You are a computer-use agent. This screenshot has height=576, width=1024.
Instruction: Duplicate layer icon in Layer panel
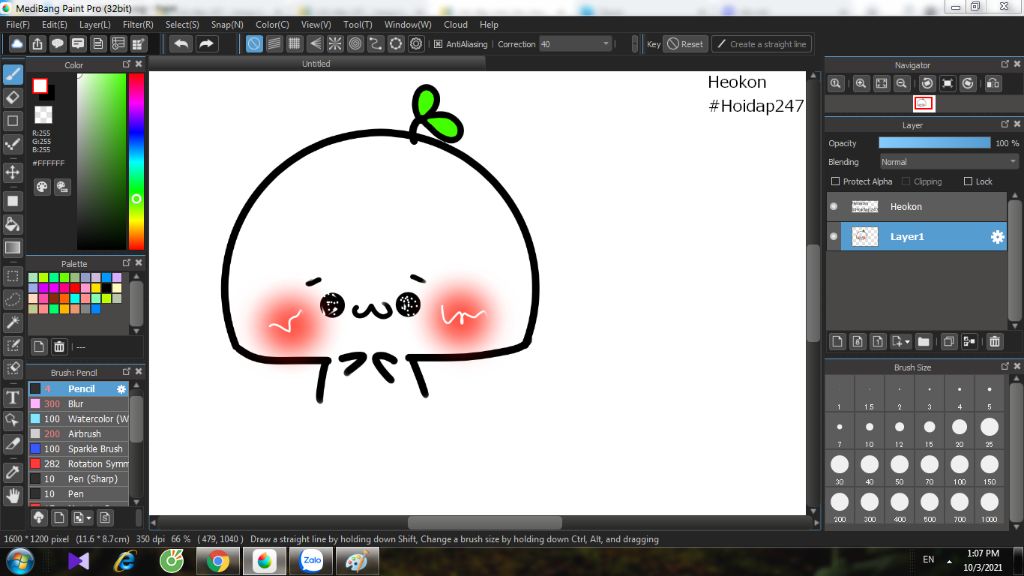pyautogui.click(x=948, y=341)
